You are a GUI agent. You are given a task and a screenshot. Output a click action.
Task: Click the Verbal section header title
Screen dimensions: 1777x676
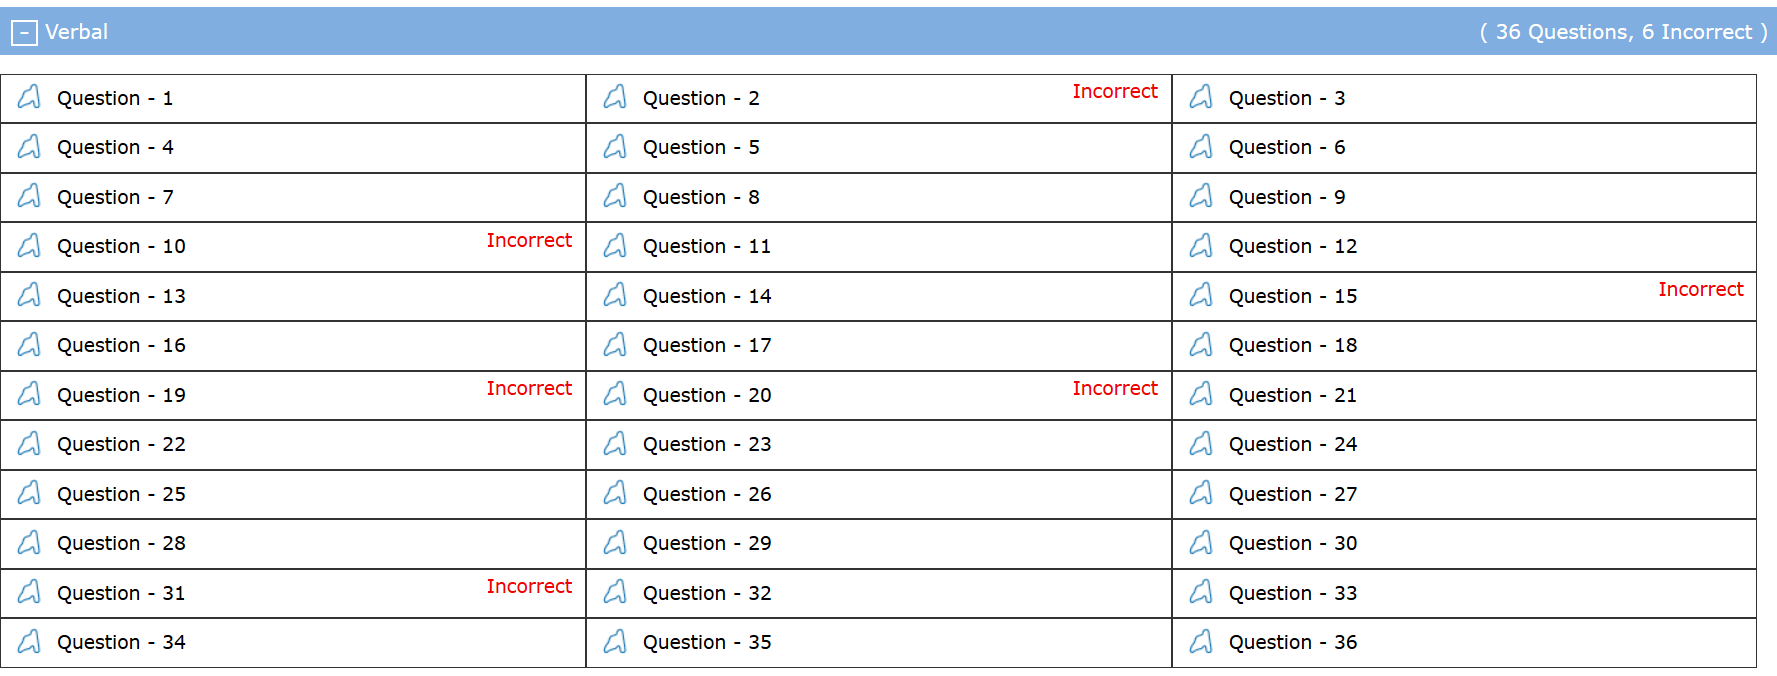click(x=76, y=32)
